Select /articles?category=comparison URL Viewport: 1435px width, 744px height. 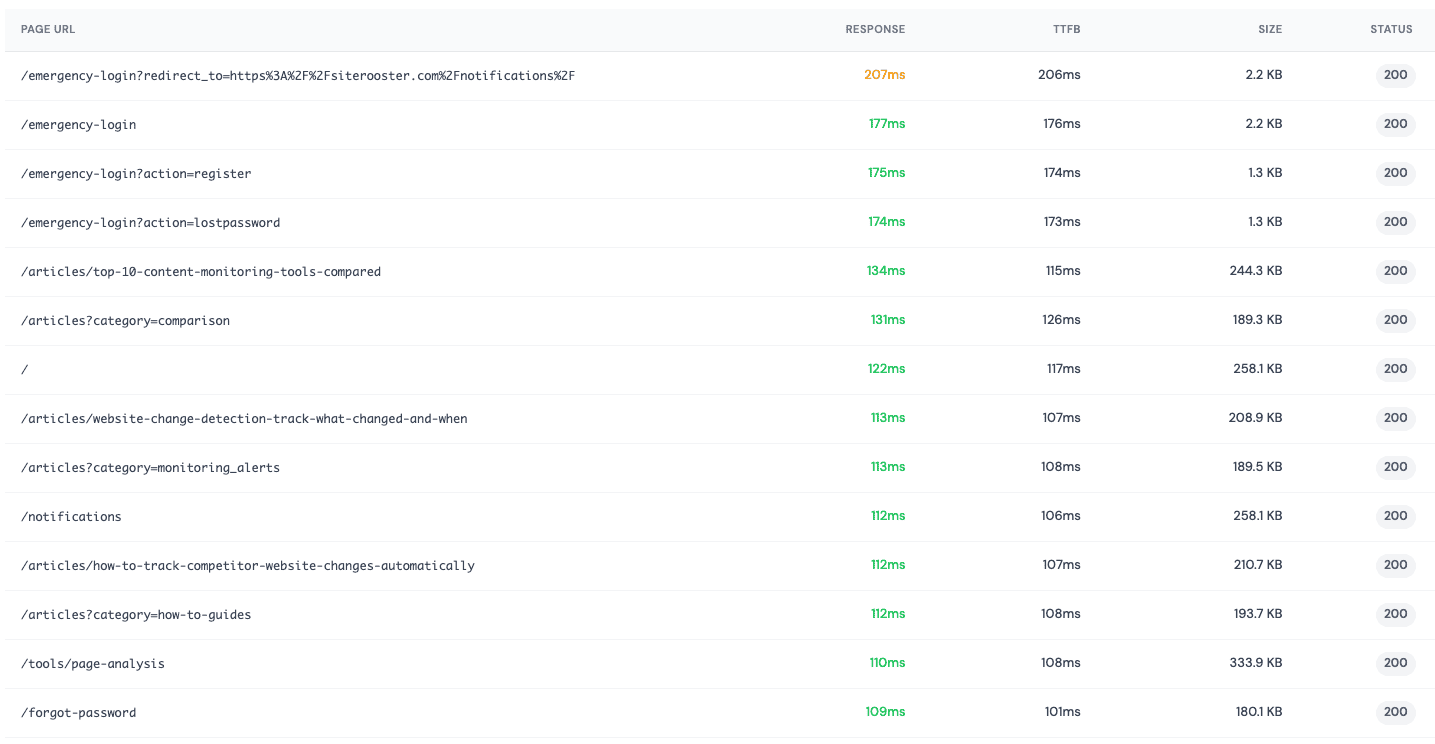(125, 321)
